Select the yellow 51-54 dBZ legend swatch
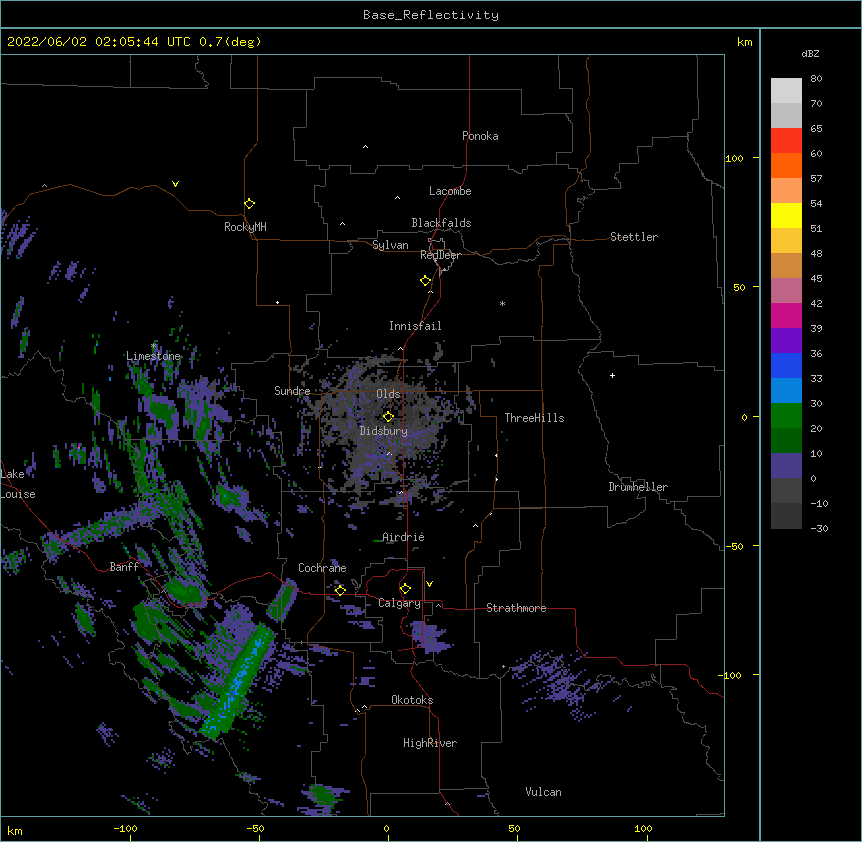 click(x=786, y=215)
